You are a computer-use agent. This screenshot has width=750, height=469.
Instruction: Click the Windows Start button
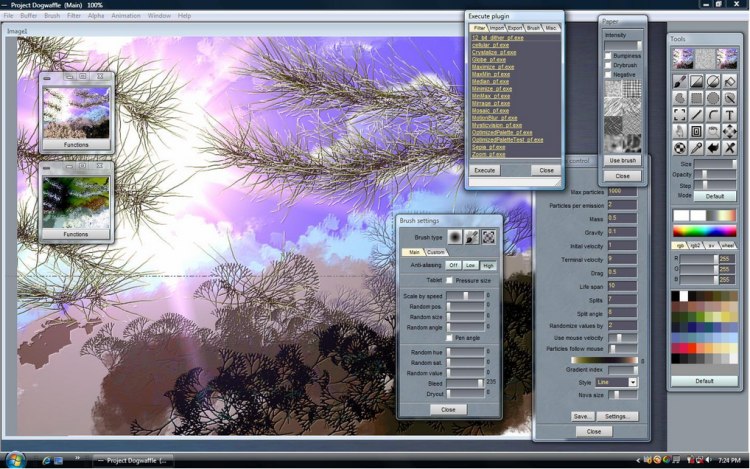12,459
